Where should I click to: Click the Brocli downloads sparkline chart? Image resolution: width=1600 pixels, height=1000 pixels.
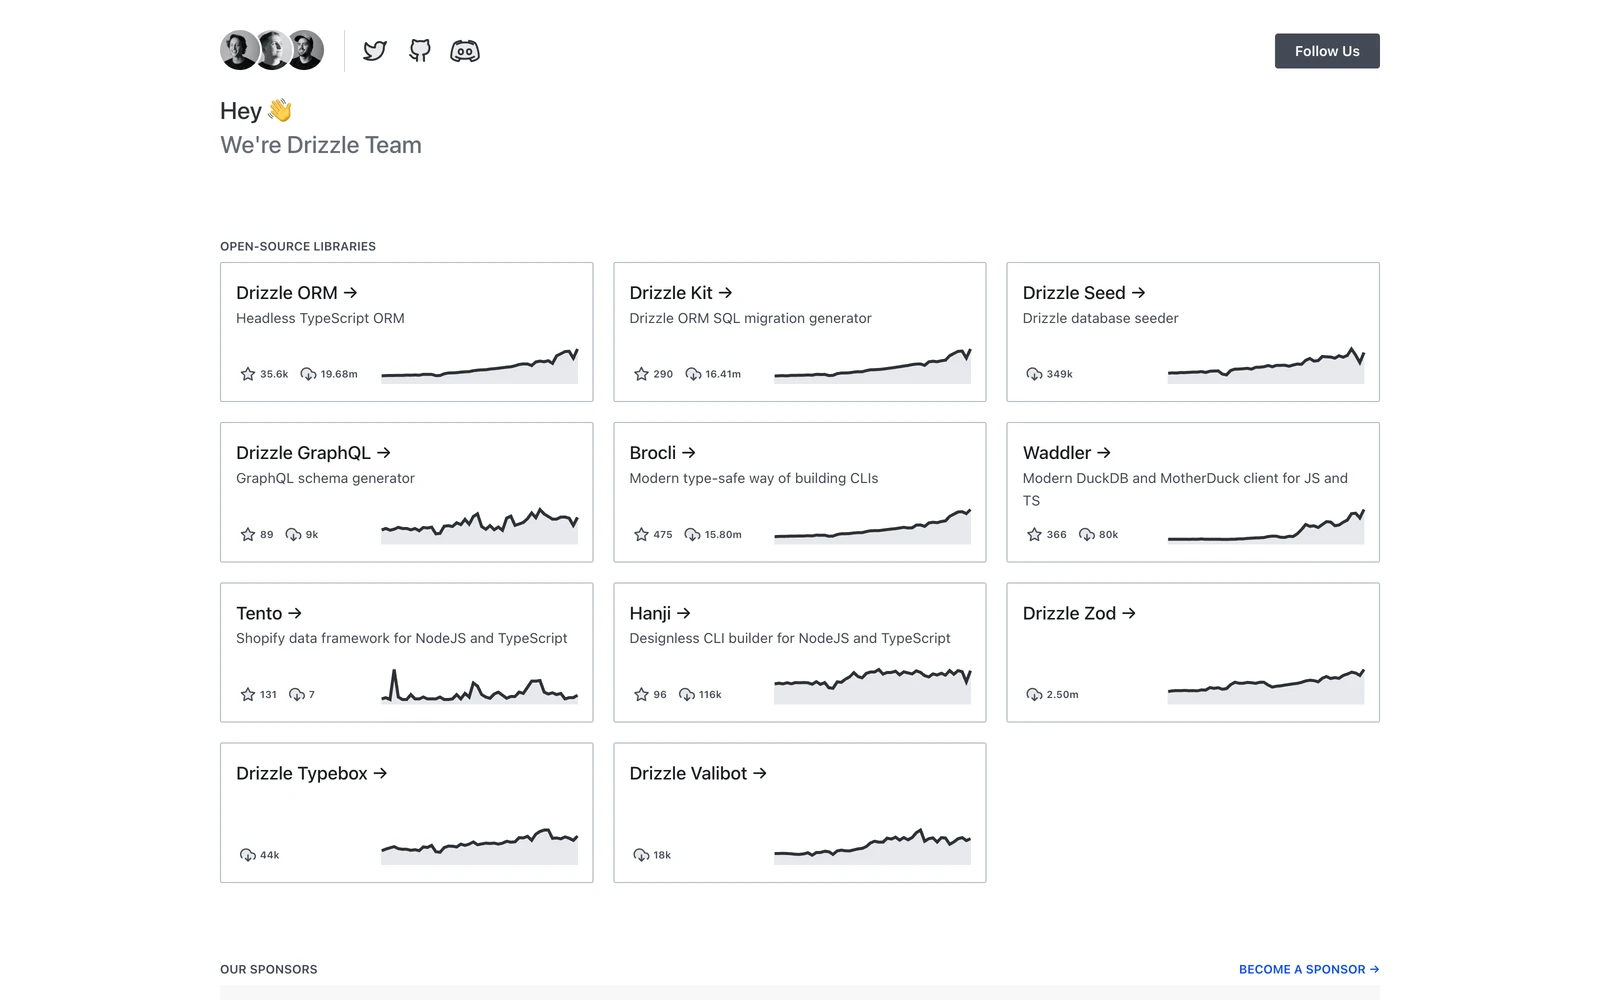[872, 525]
